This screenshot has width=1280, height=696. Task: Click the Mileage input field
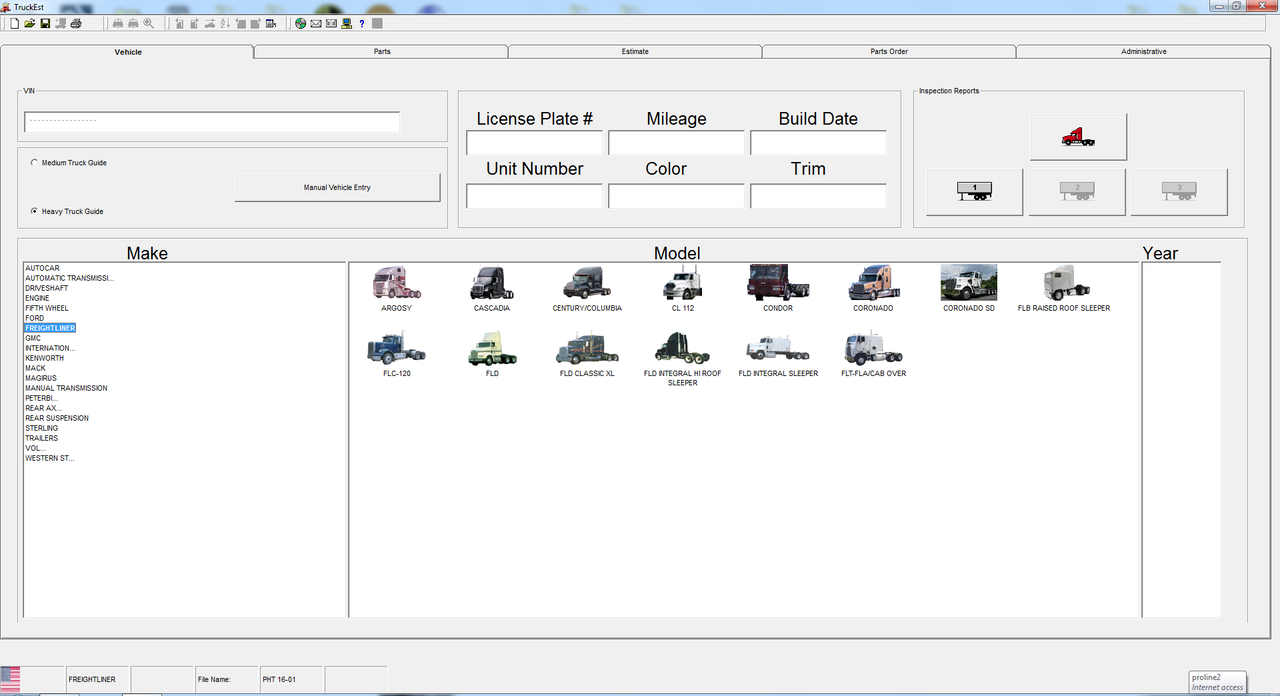pos(676,143)
